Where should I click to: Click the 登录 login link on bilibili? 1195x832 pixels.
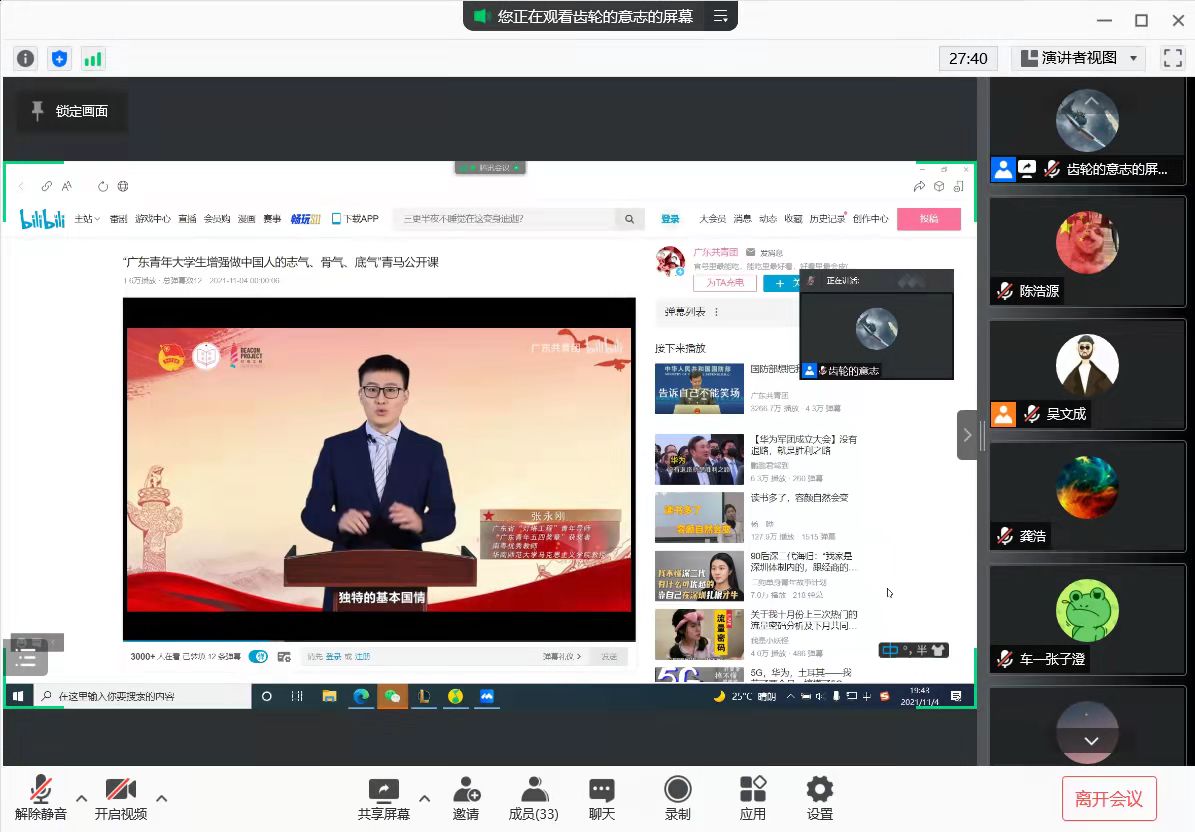(x=670, y=219)
